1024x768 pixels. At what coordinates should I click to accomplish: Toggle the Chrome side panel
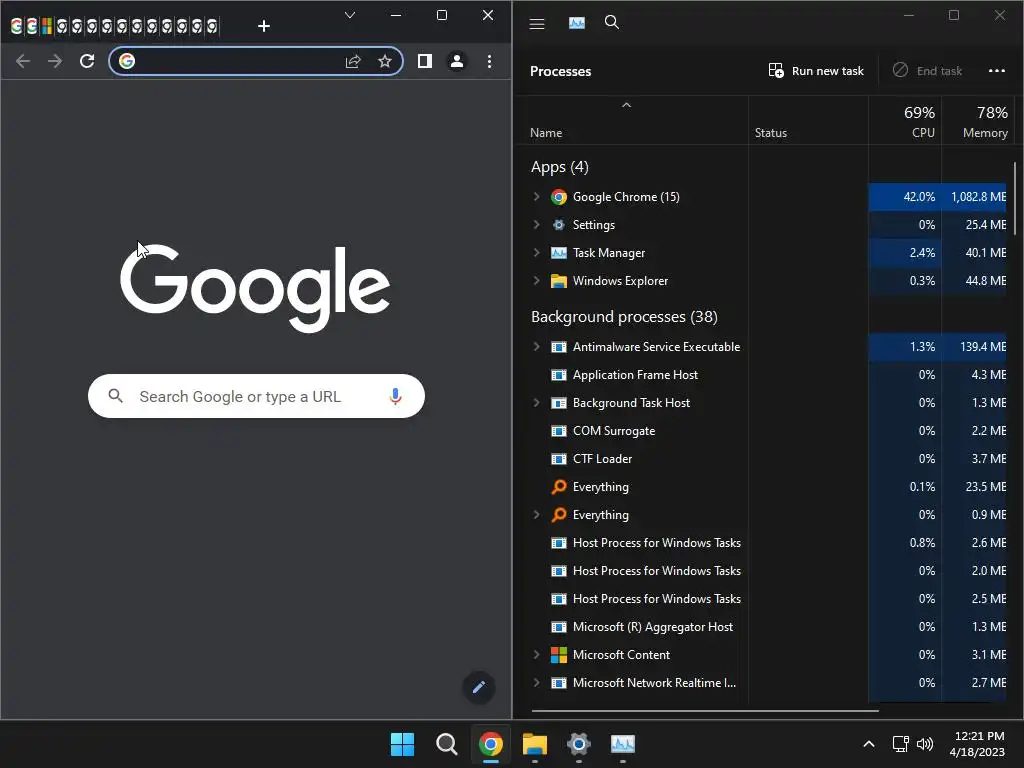[x=424, y=61]
